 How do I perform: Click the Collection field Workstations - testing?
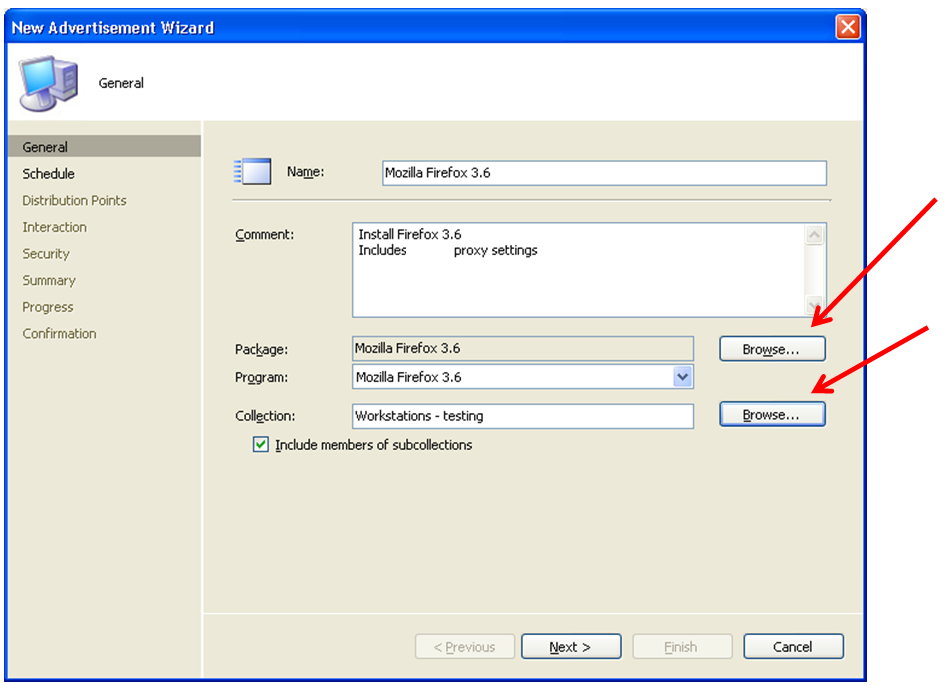pos(523,416)
